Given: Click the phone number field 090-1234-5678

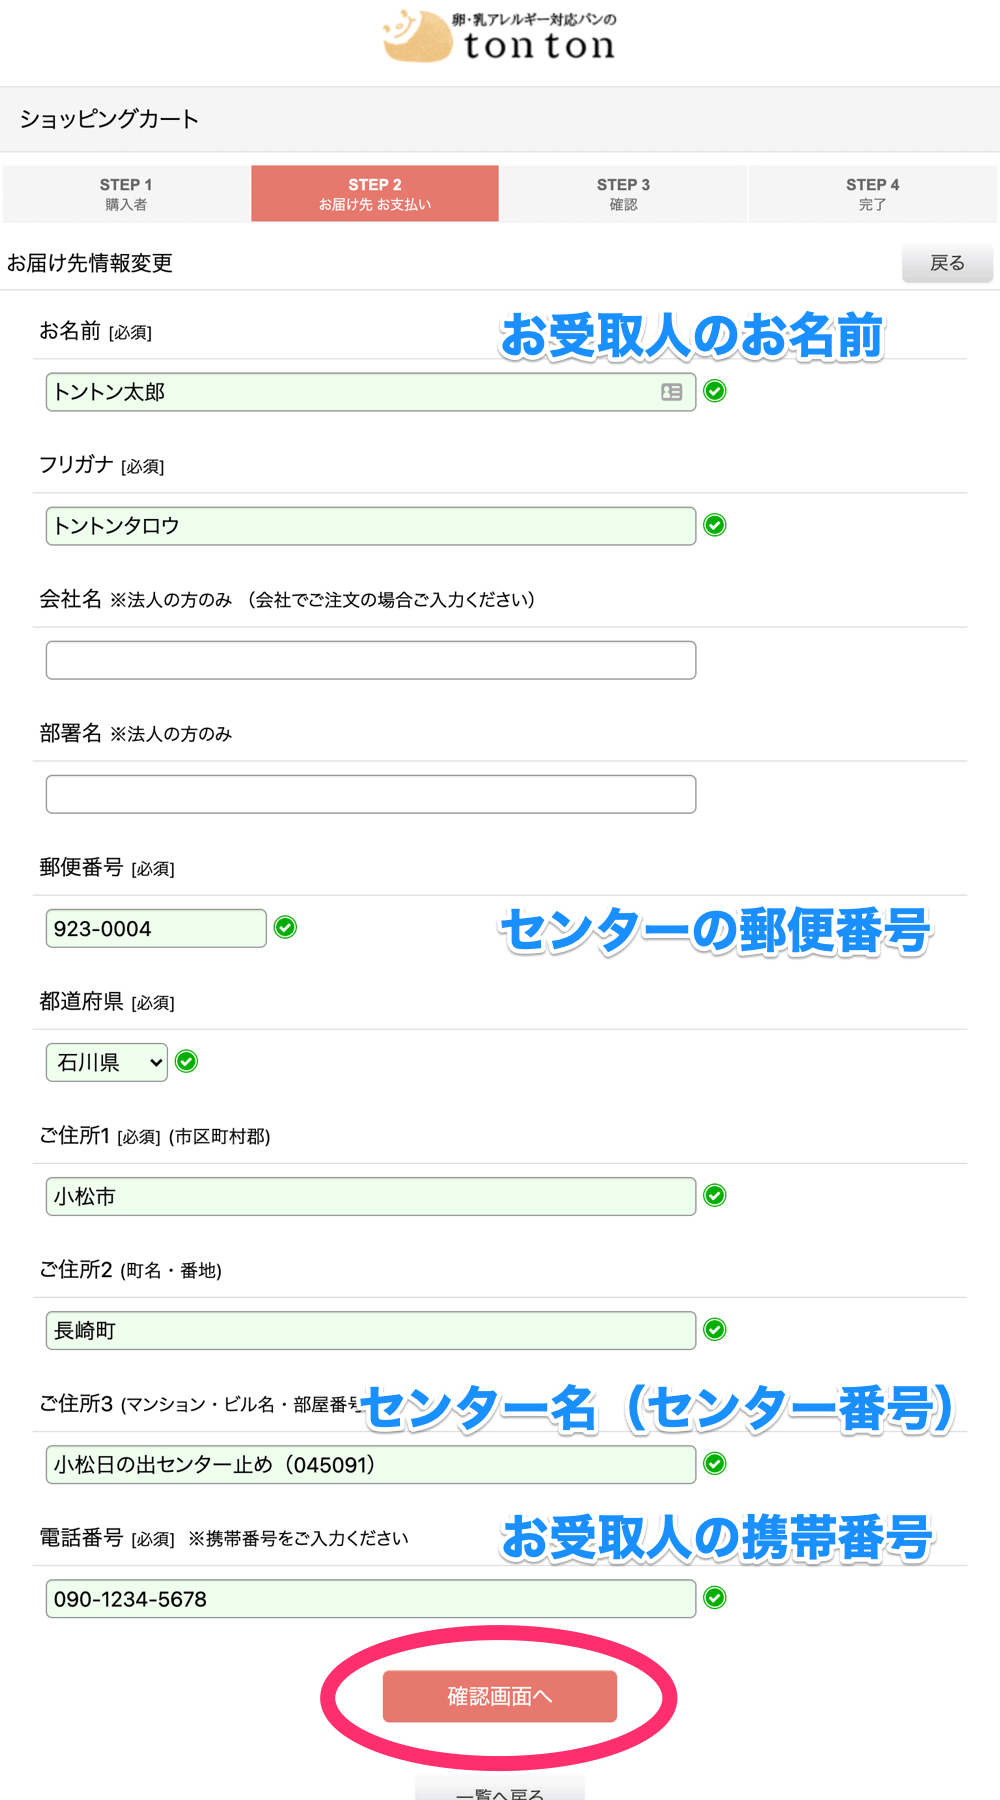Looking at the screenshot, I should pyautogui.click(x=371, y=1599).
